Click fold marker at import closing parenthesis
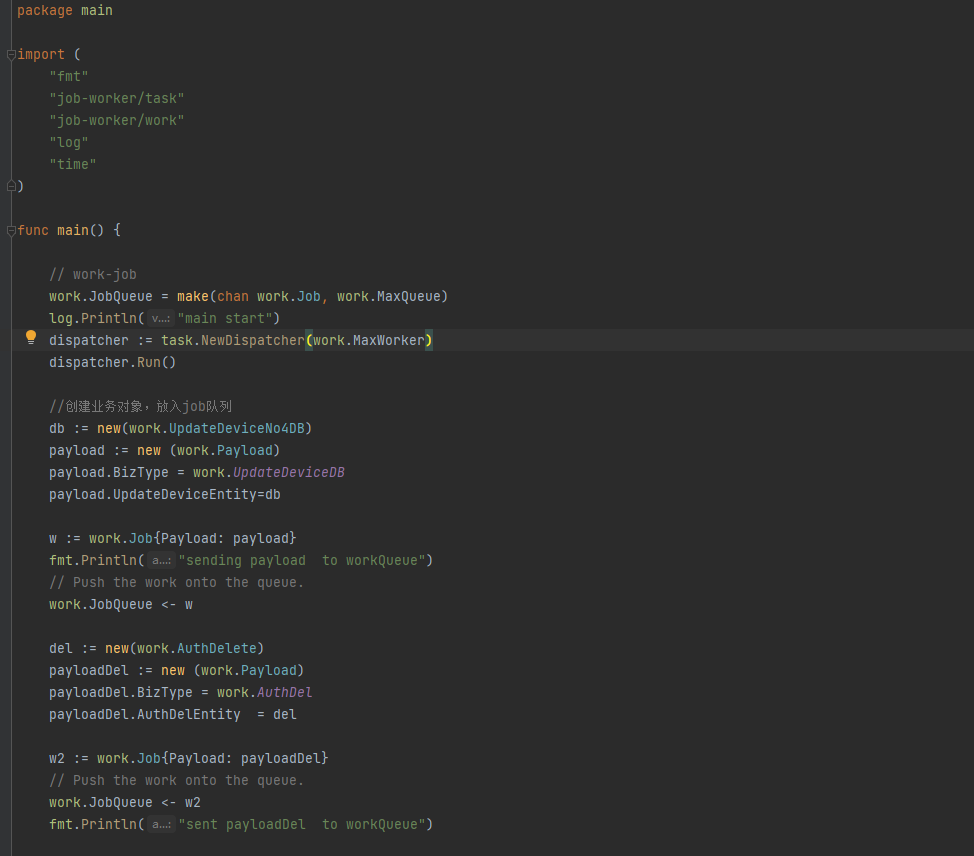The image size is (974, 856). tap(11, 186)
